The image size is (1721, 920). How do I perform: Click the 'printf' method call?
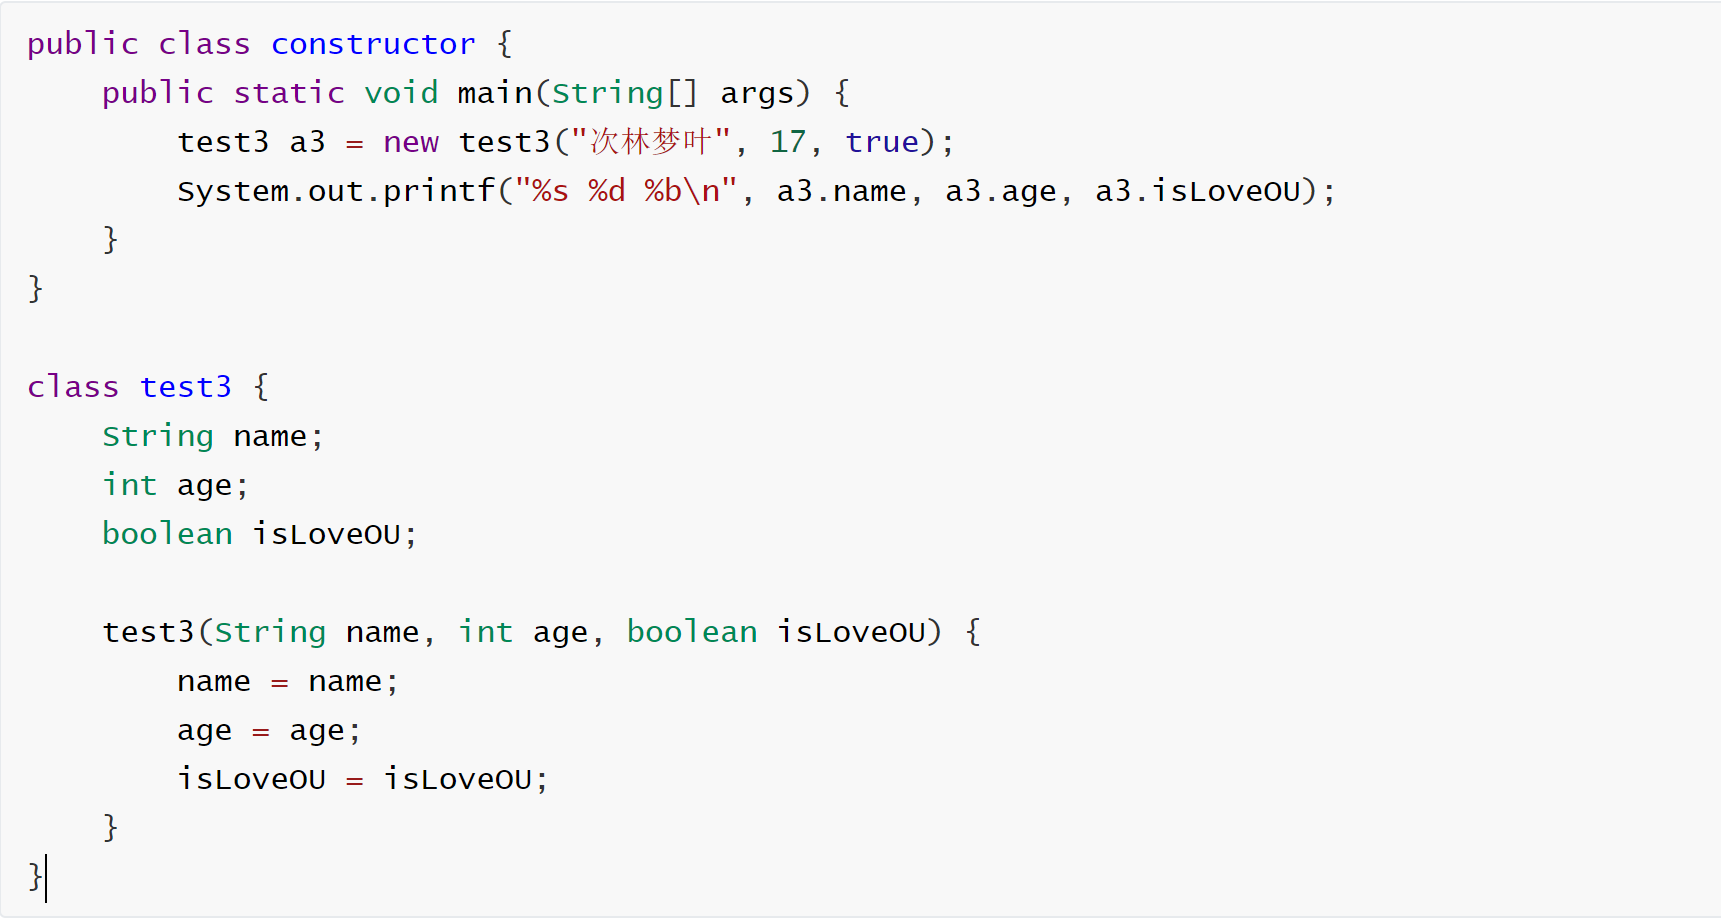click(439, 191)
